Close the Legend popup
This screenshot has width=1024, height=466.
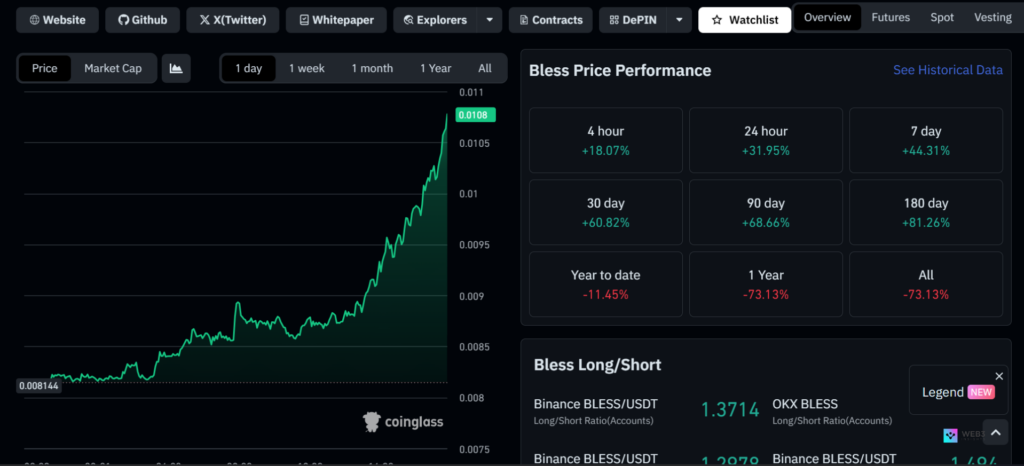(x=999, y=376)
